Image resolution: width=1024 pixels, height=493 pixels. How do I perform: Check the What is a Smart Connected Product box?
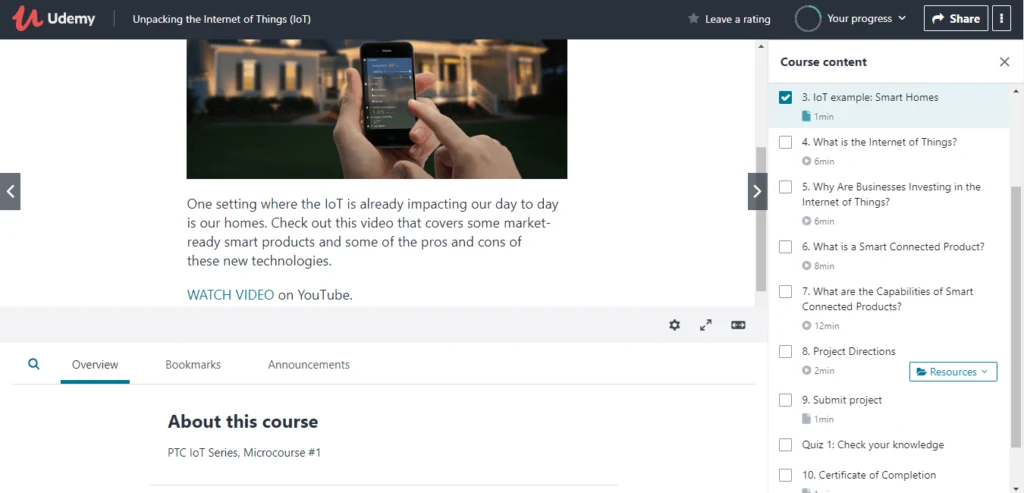[786, 247]
